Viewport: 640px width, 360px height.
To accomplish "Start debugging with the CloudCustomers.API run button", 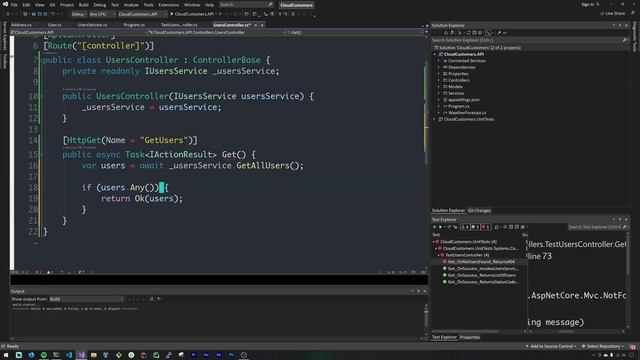I will [x=192, y=14].
